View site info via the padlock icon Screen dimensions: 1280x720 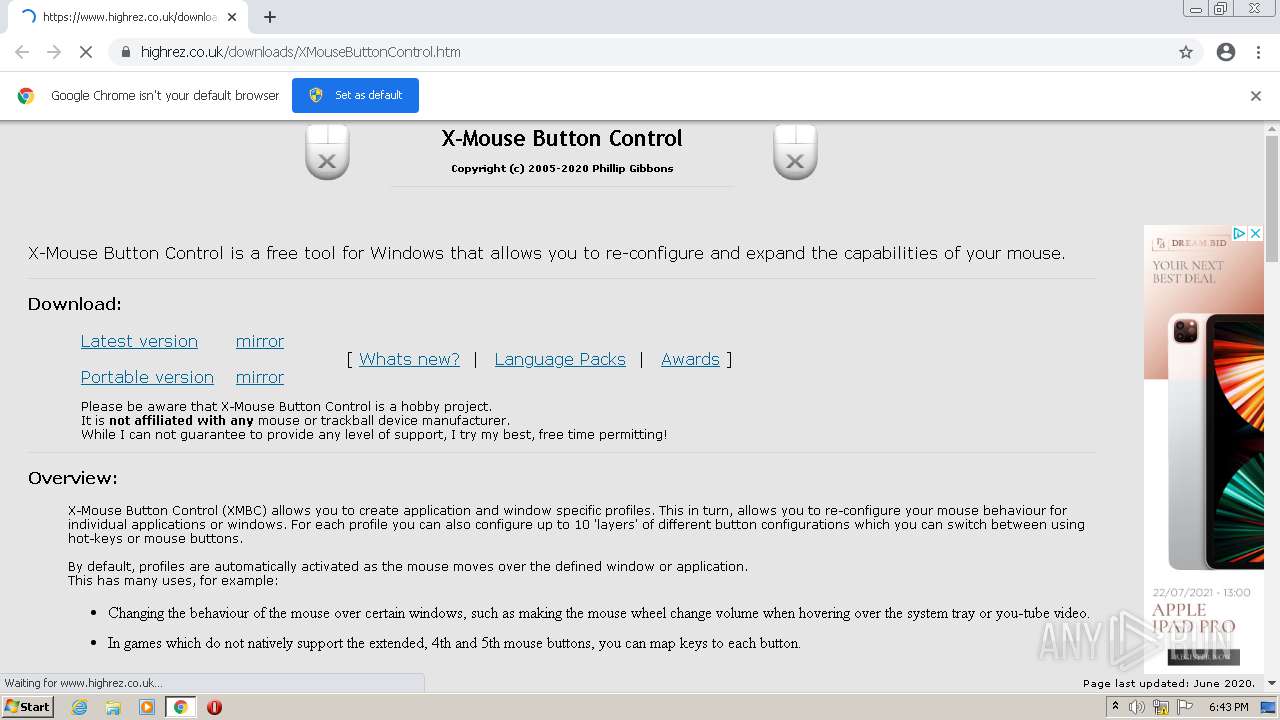tap(125, 52)
